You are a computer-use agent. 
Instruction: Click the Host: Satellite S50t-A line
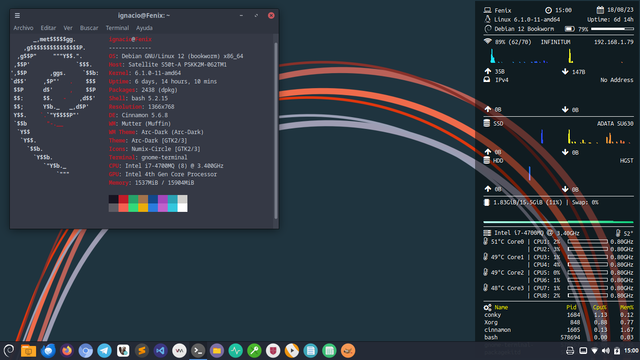click(x=168, y=64)
